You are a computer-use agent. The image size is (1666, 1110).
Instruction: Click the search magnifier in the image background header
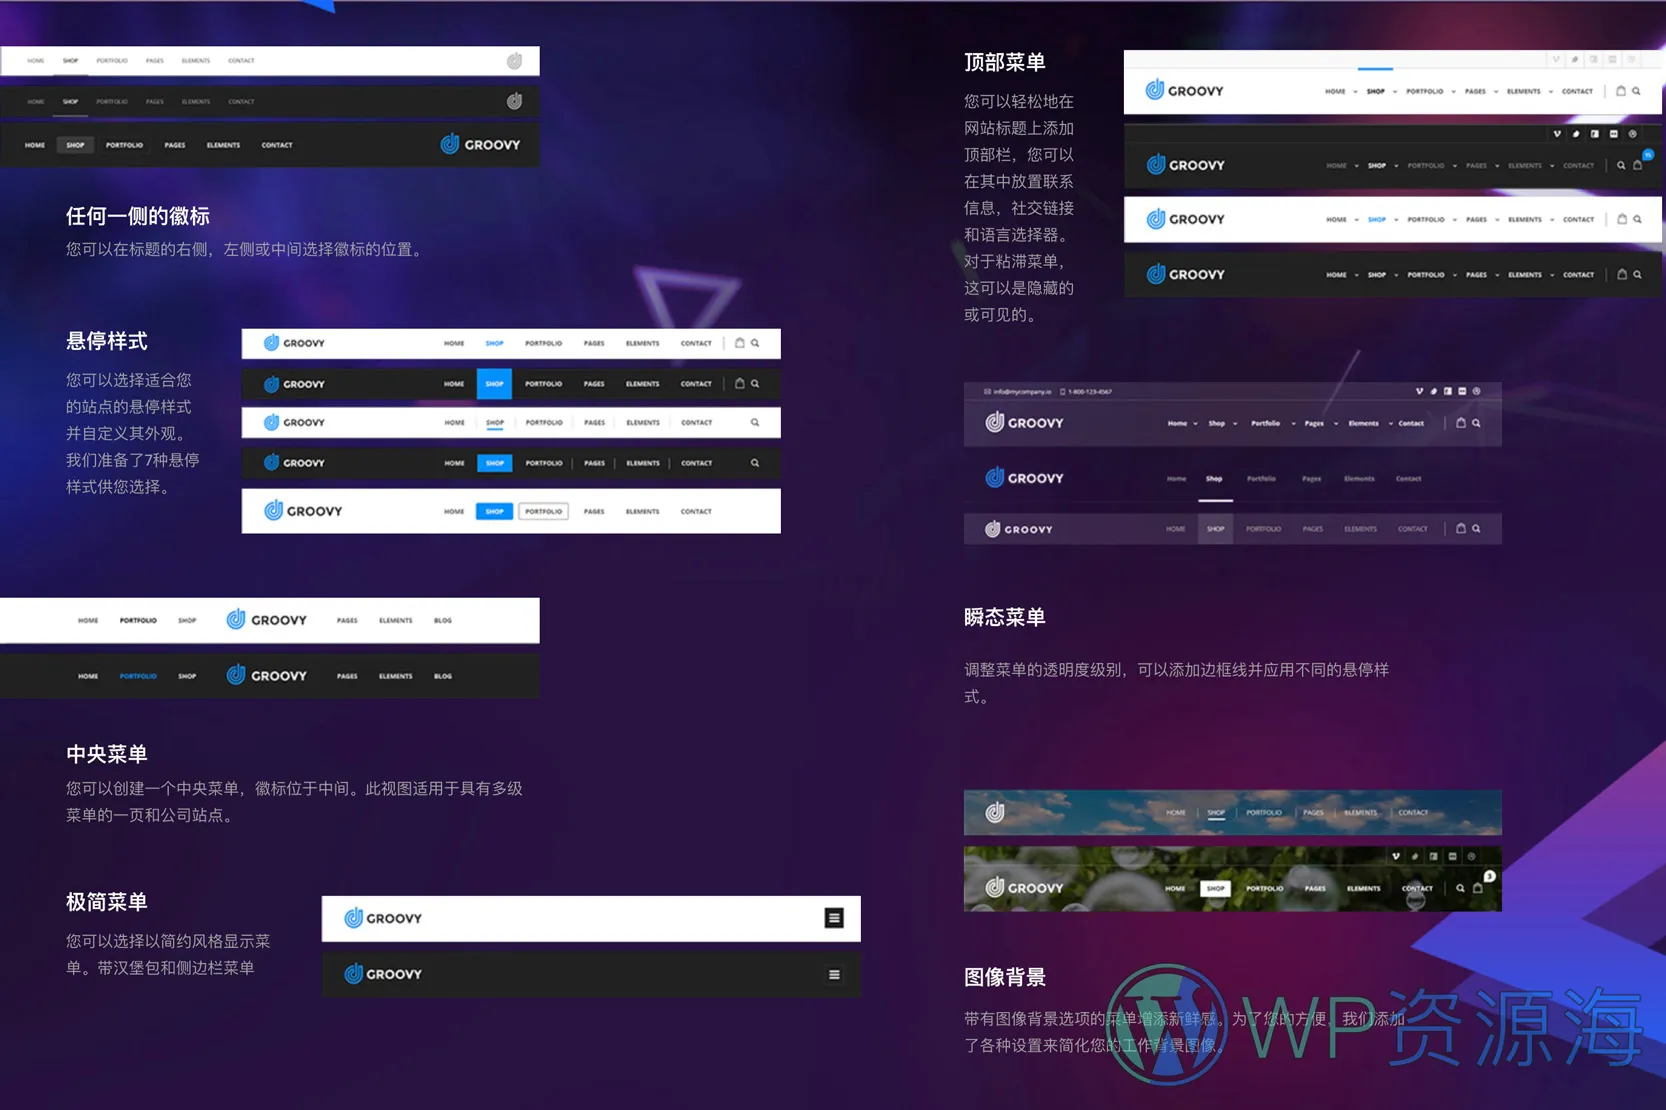(x=1460, y=888)
